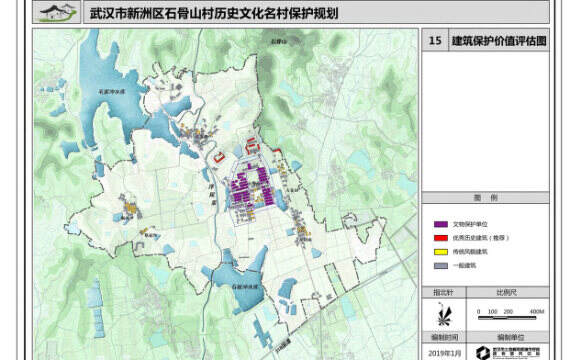
Task: Click the 指北针 header cell
Action: pos(444,292)
